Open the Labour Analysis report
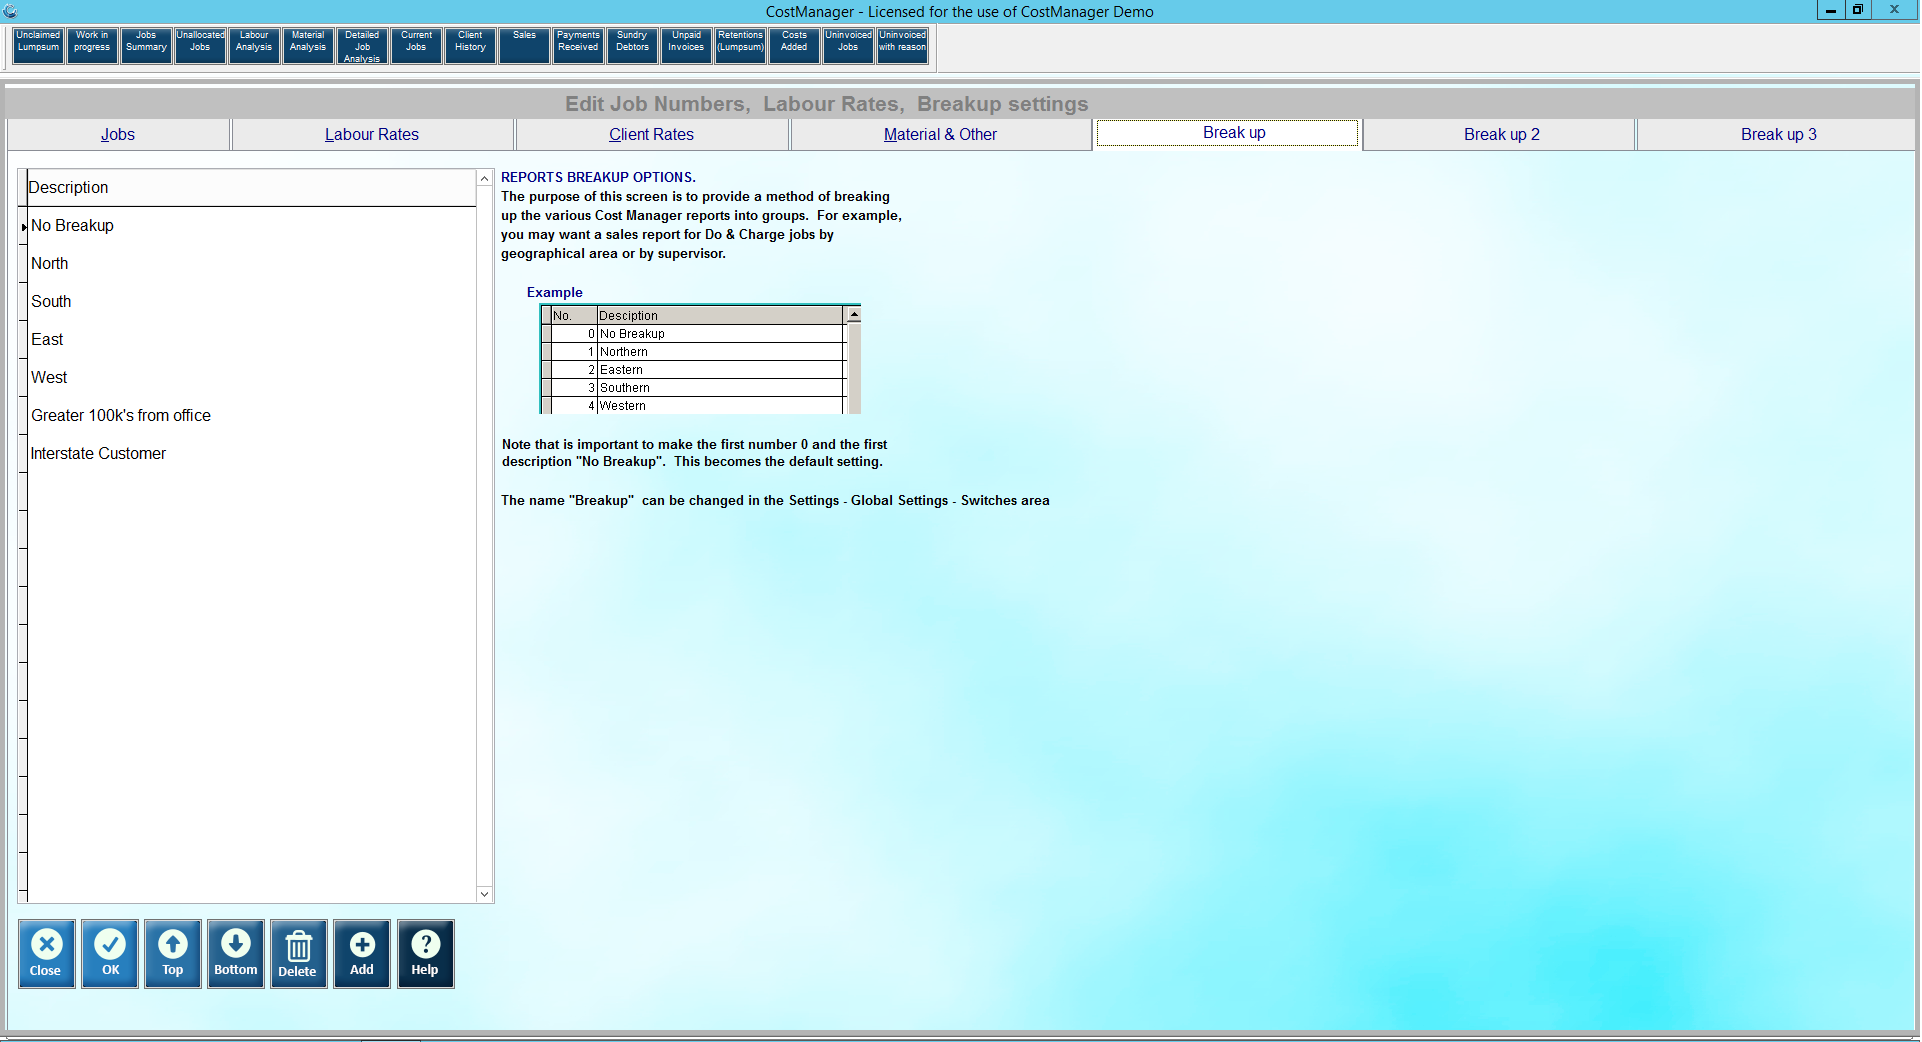 [254, 46]
